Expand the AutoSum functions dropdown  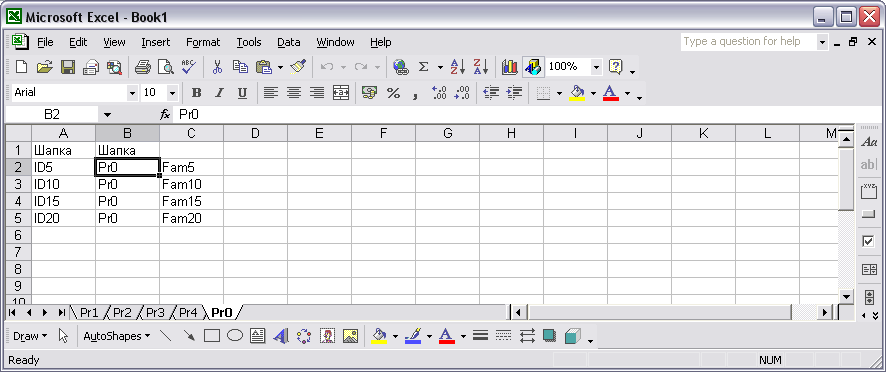point(440,67)
